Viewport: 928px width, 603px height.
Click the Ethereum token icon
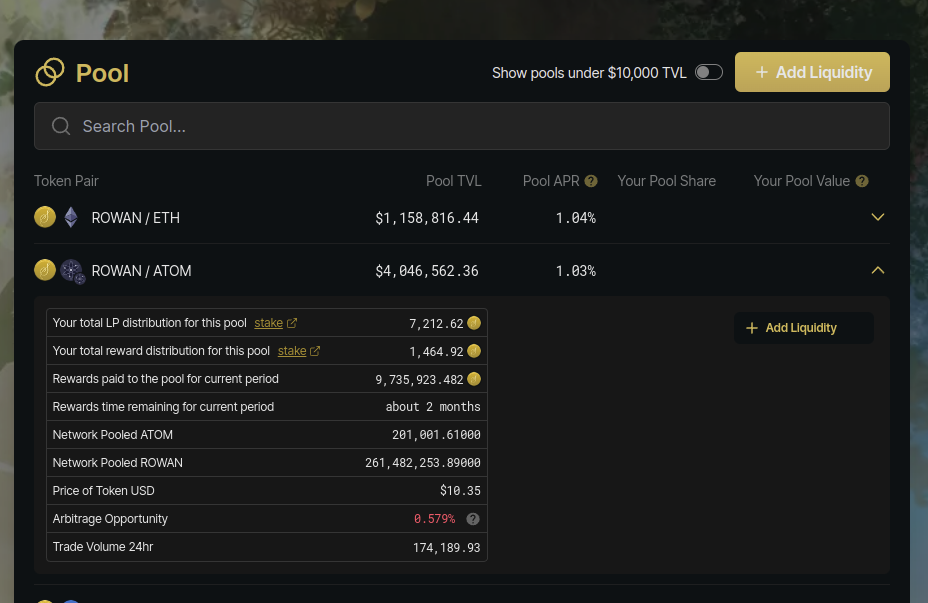(x=71, y=217)
